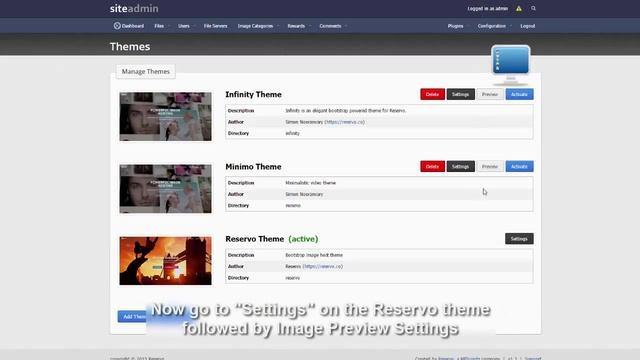Screen dimensions: 640x360
Task: Open the Plugins menu
Action: point(456,26)
